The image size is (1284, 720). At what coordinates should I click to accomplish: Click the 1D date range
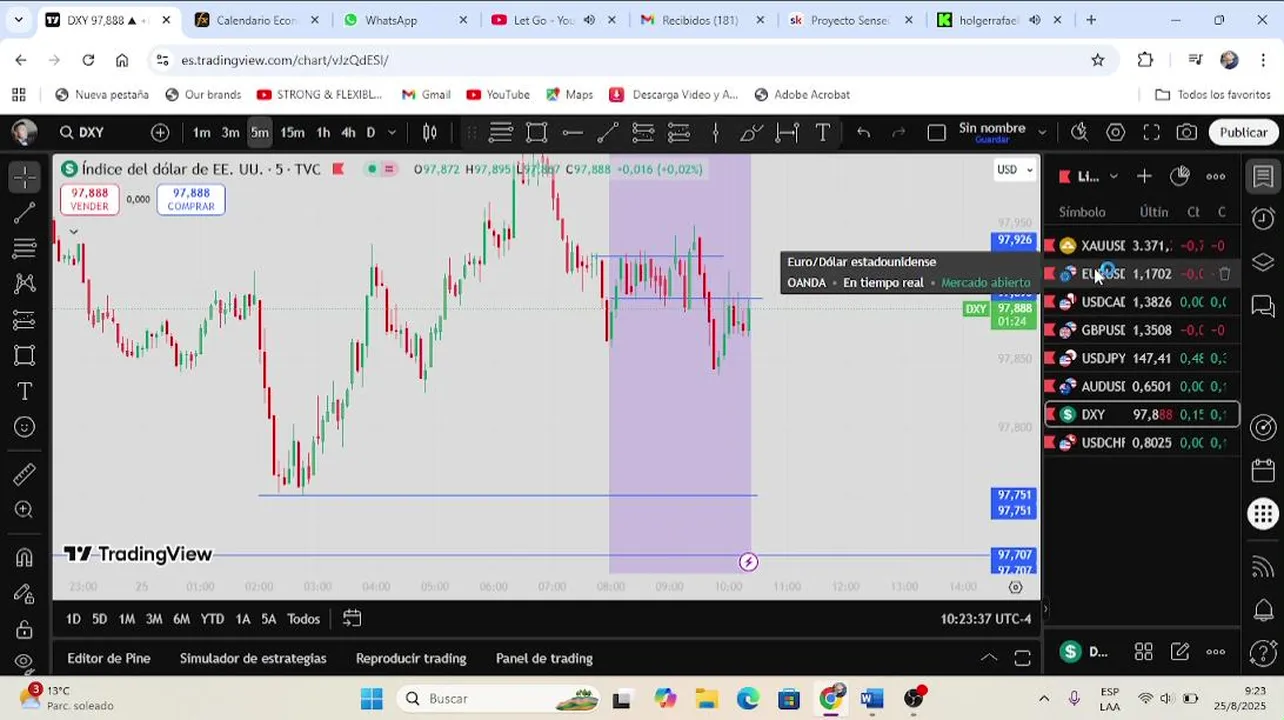[x=73, y=619]
